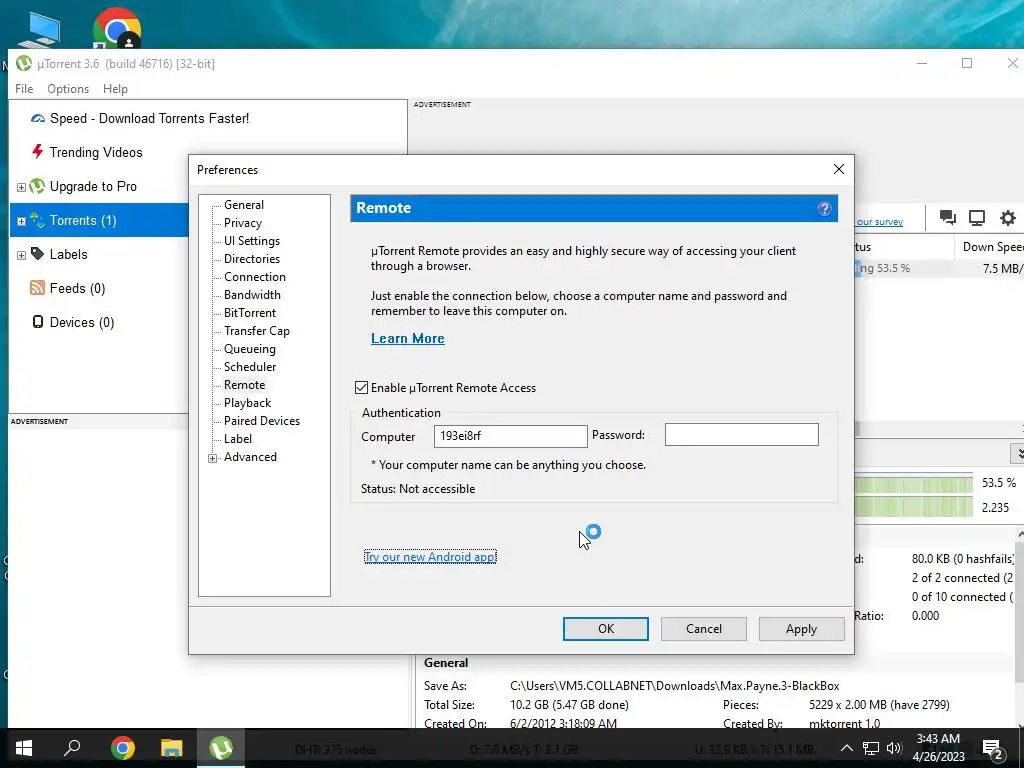Click the Chrome desktop shortcut icon
This screenshot has height=768, width=1024.
pos(117,29)
